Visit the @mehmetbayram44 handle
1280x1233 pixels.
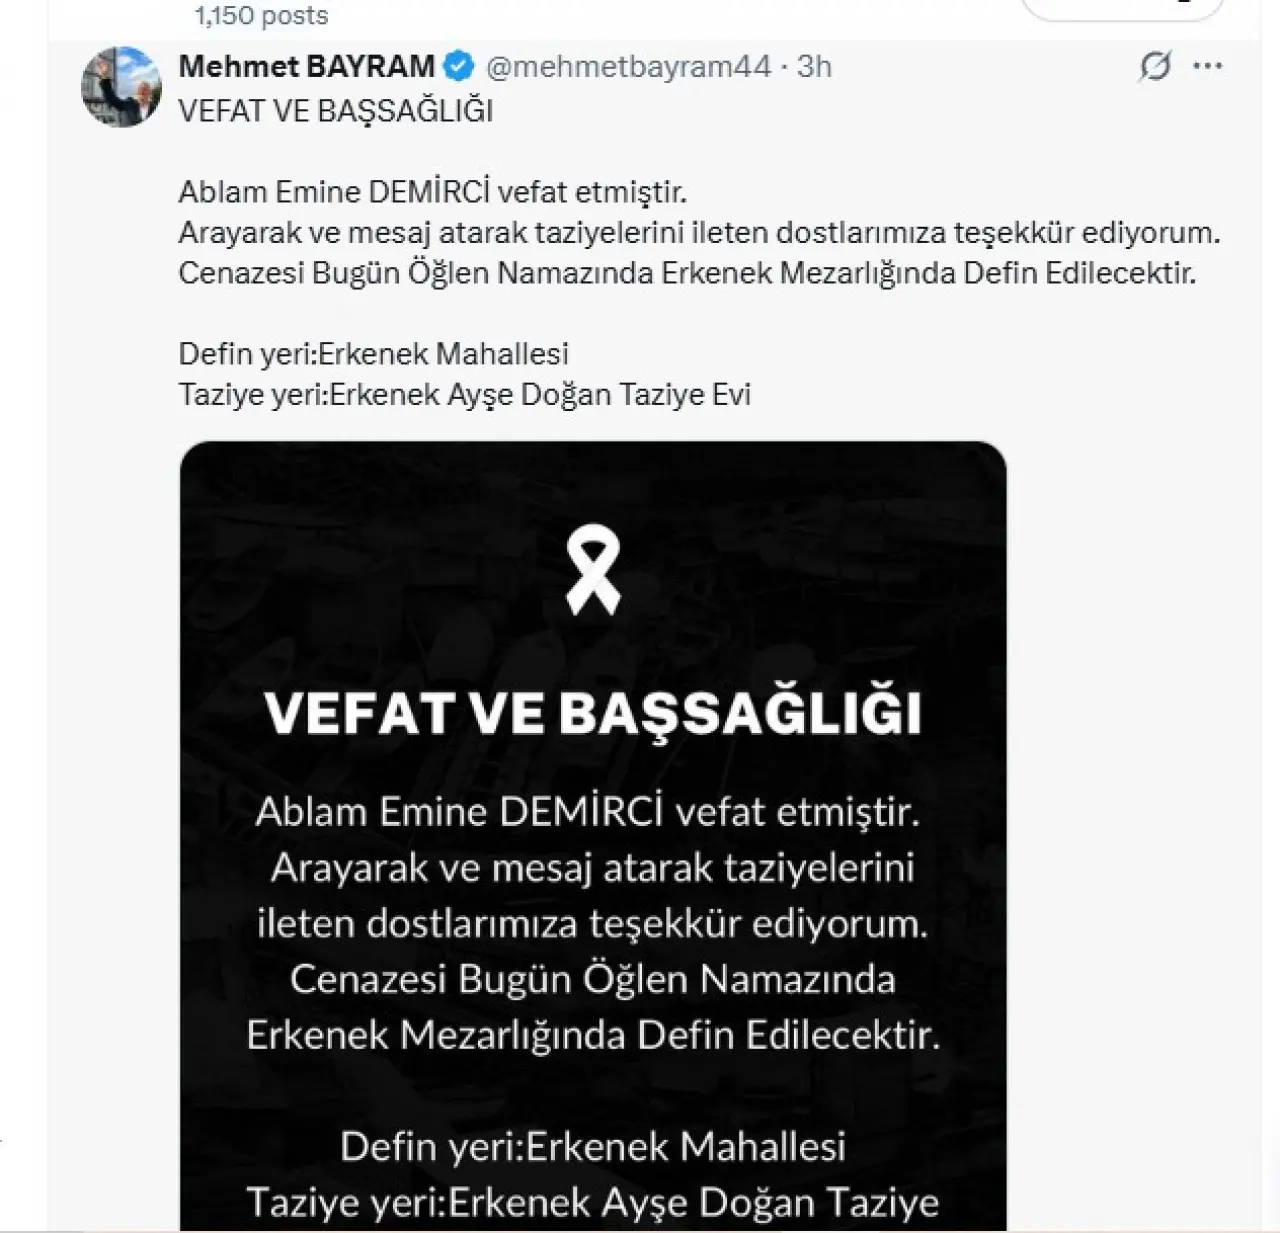pyautogui.click(x=629, y=67)
